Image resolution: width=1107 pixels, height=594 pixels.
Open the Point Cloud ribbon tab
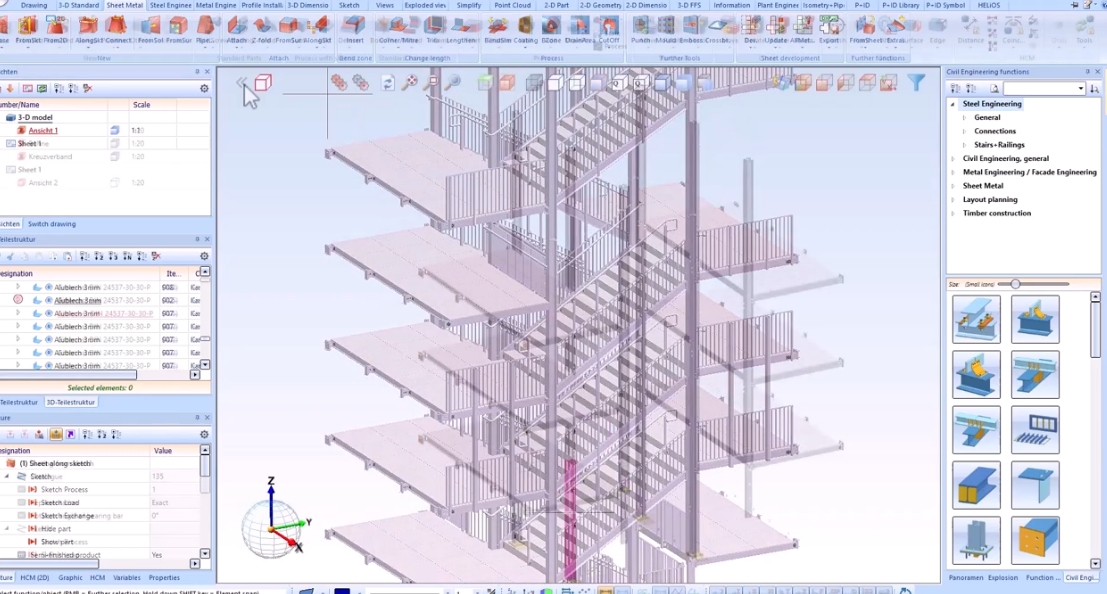[x=512, y=5]
